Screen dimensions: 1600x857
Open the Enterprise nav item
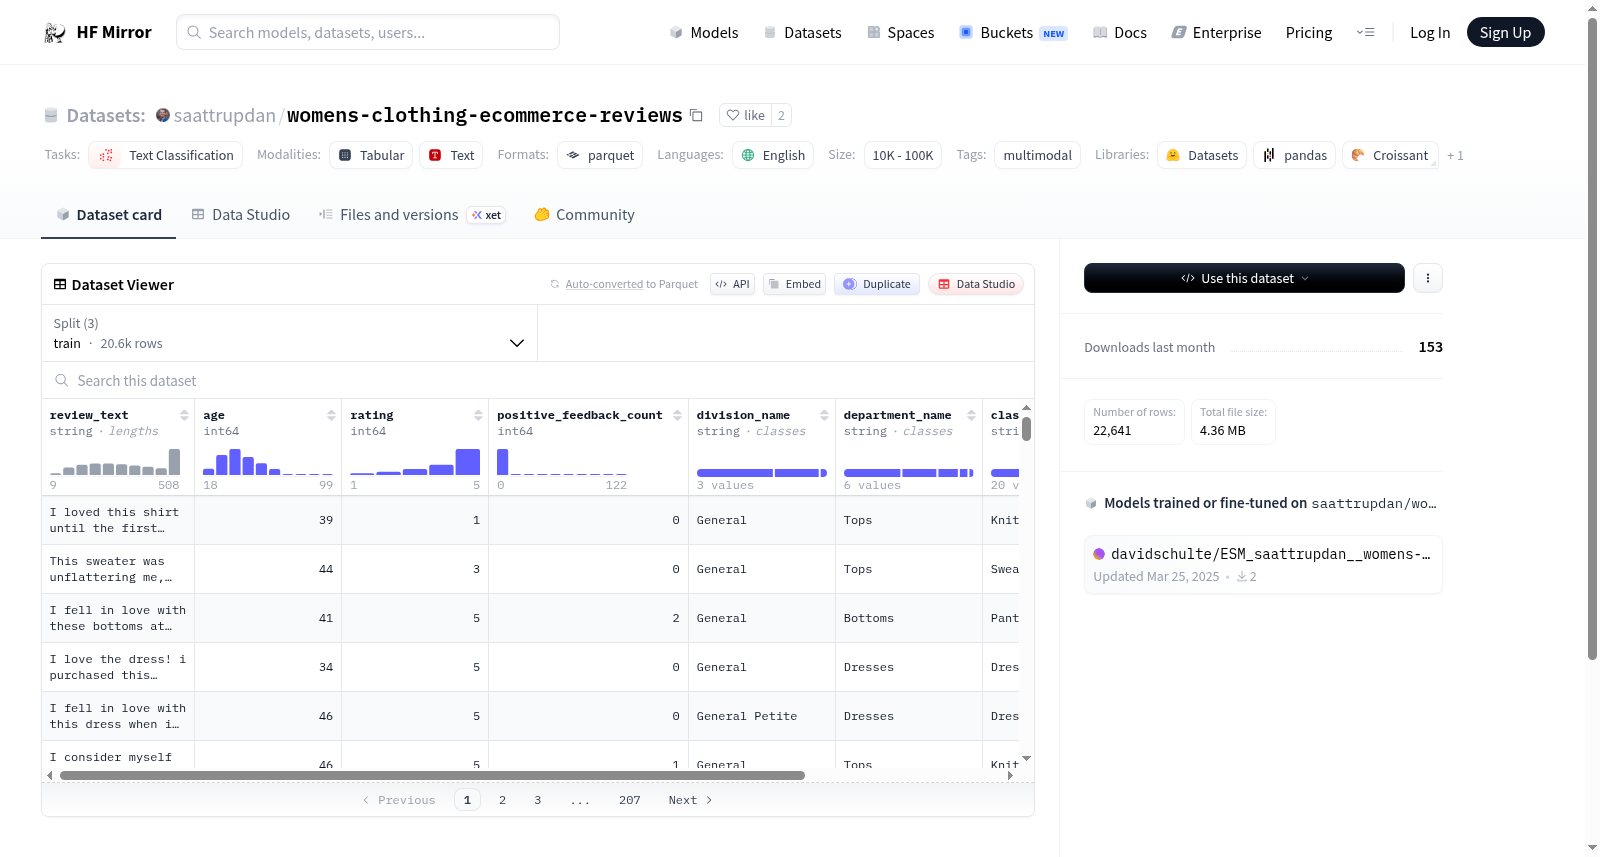pos(1216,33)
